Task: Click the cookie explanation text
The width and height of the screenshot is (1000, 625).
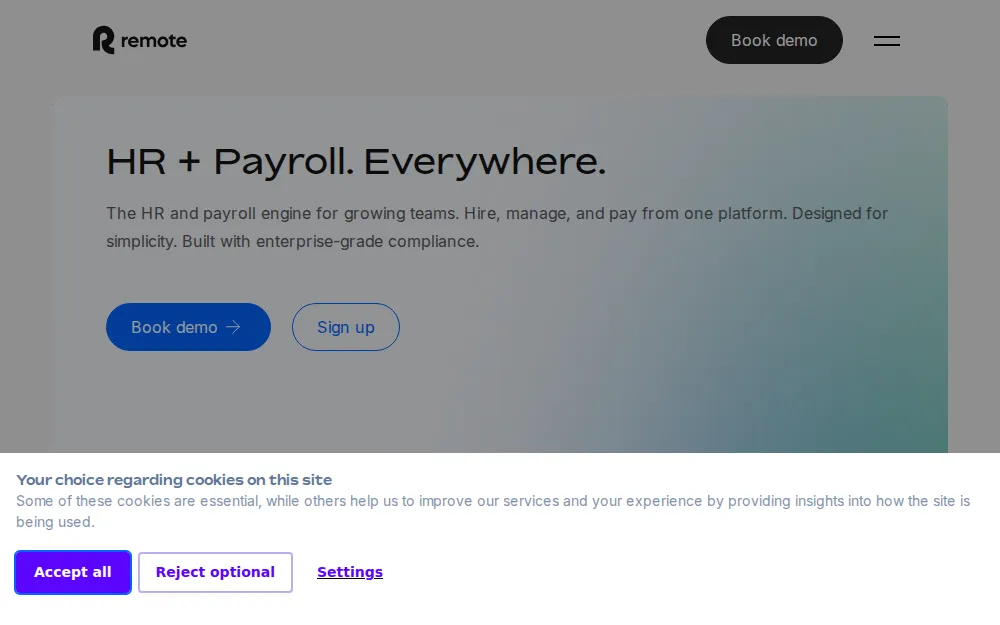Action: click(x=492, y=501)
